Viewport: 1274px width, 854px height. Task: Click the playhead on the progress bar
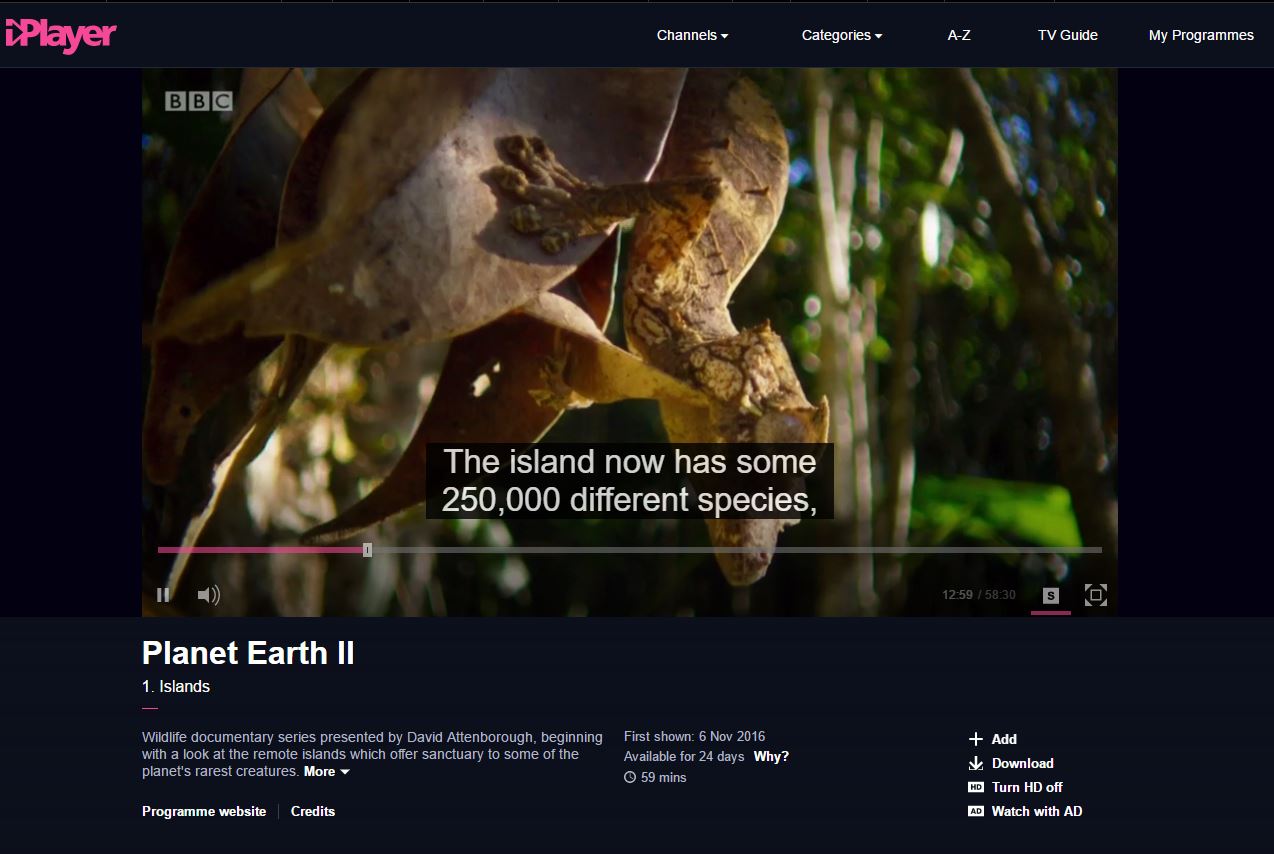point(367,550)
